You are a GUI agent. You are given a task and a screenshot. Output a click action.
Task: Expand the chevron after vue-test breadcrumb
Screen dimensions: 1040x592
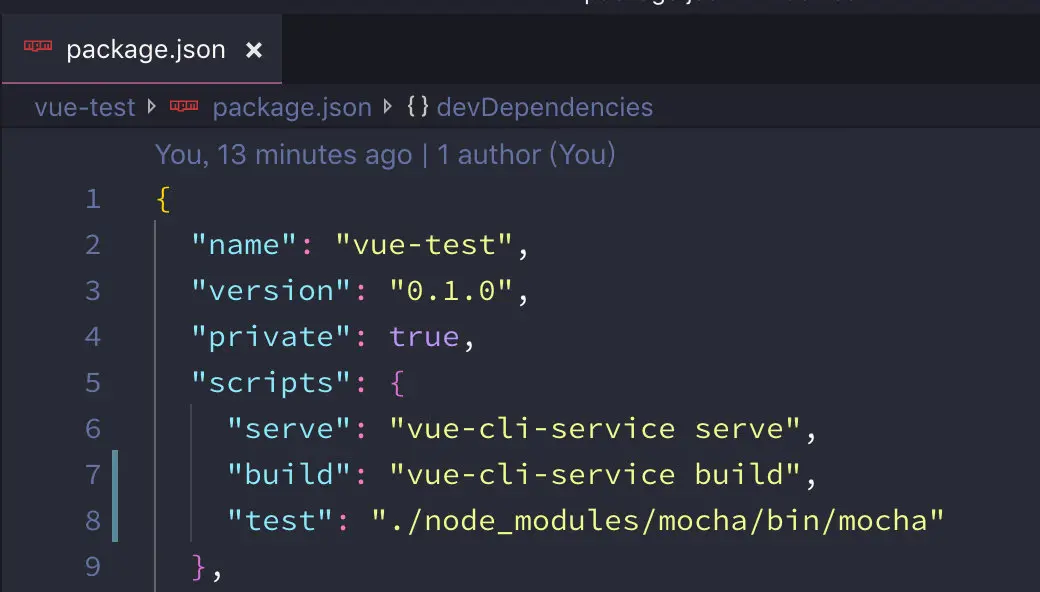point(152,107)
